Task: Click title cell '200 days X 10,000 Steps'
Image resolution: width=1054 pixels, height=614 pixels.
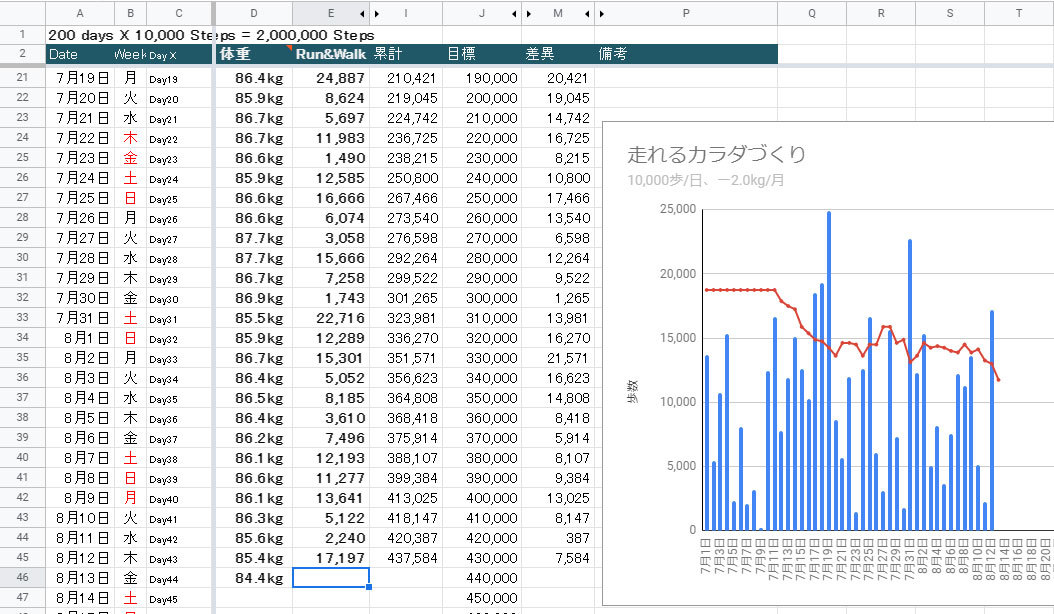Action: click(x=211, y=35)
